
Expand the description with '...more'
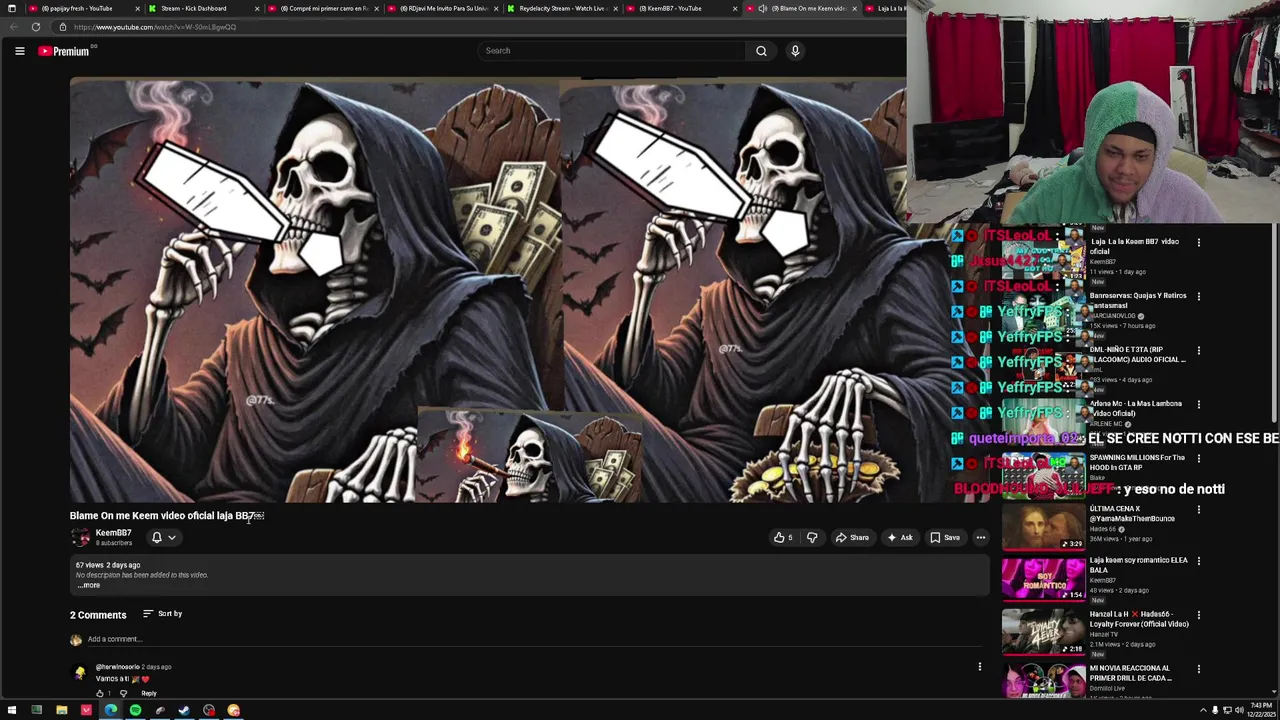tap(89, 585)
